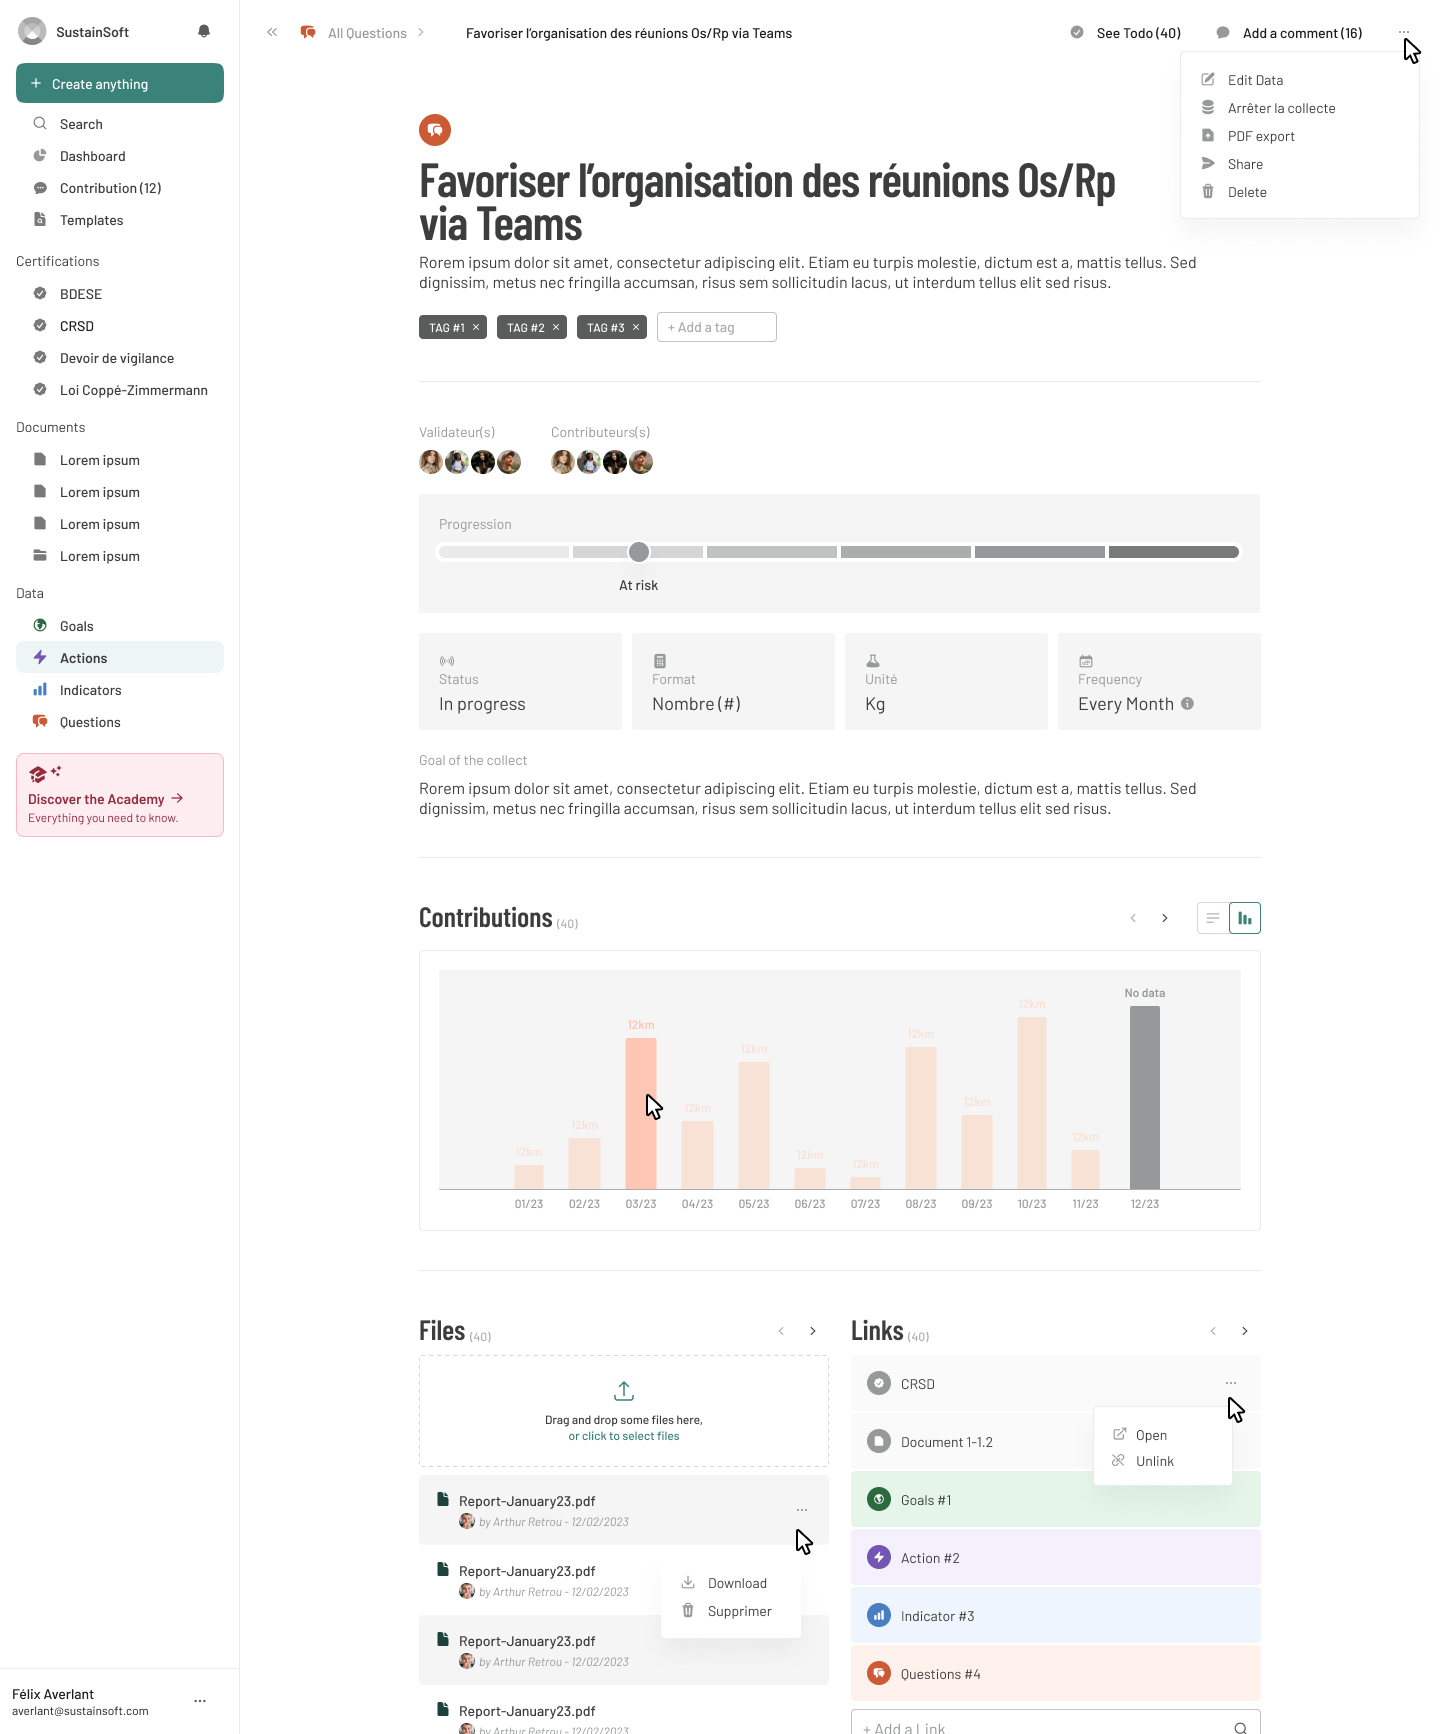This screenshot has height=1734, width=1440.
Task: Select PDF export from the options menu
Action: click(x=1261, y=136)
